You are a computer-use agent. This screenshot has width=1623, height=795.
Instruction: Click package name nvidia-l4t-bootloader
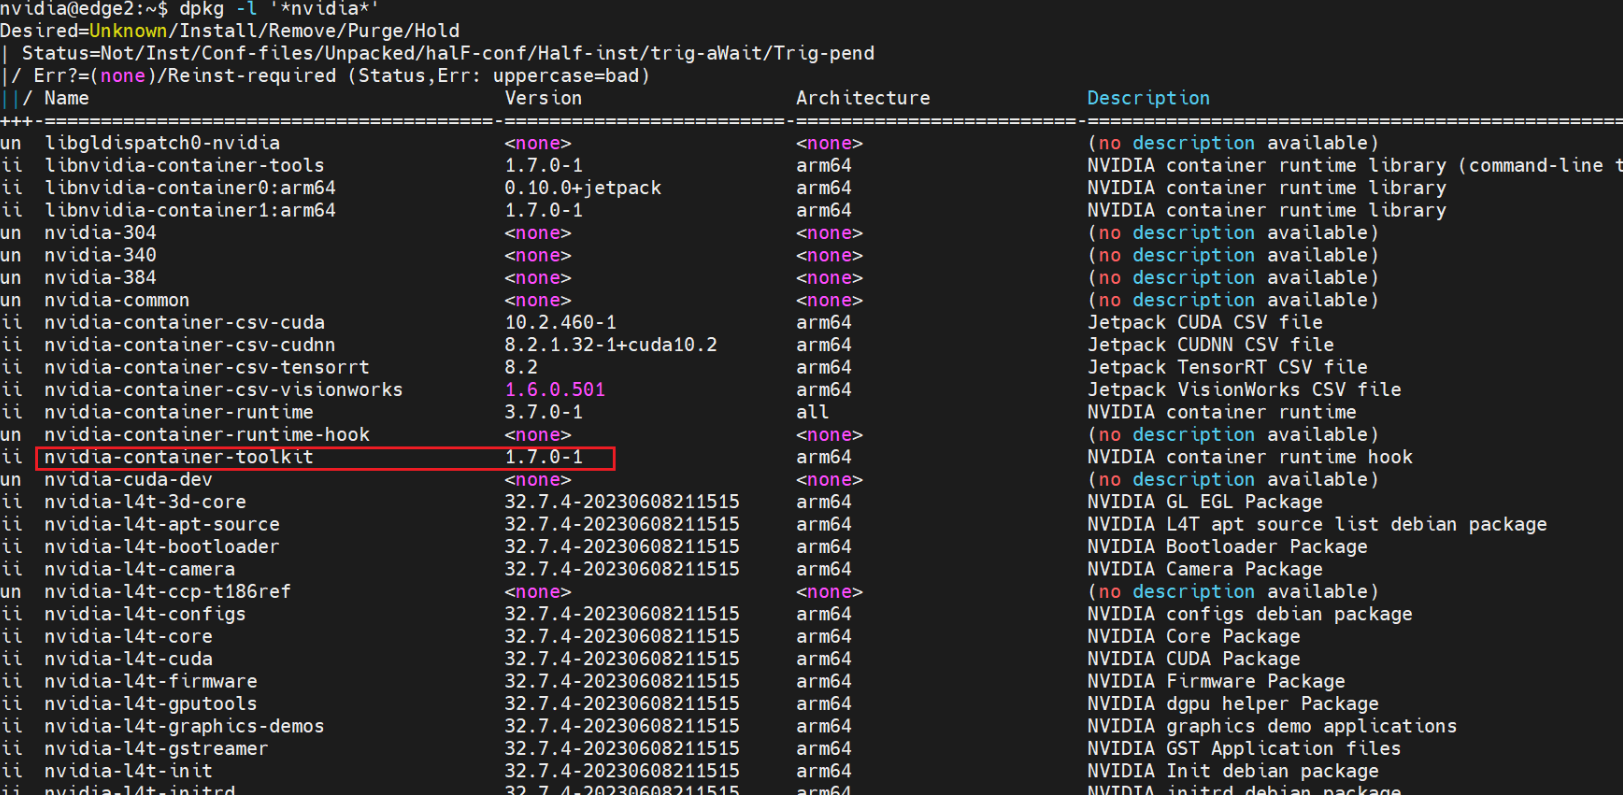[x=162, y=547]
